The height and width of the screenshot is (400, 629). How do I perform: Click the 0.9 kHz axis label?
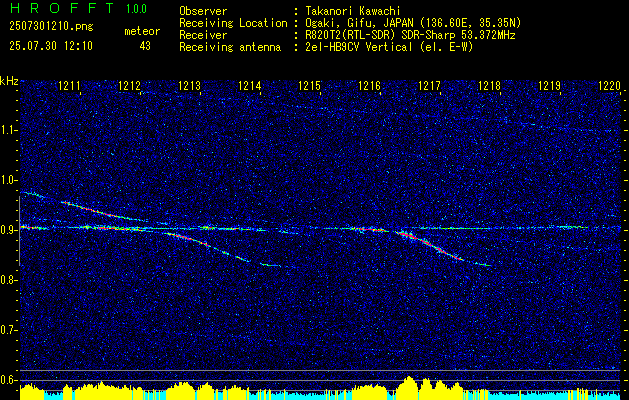pos(9,230)
